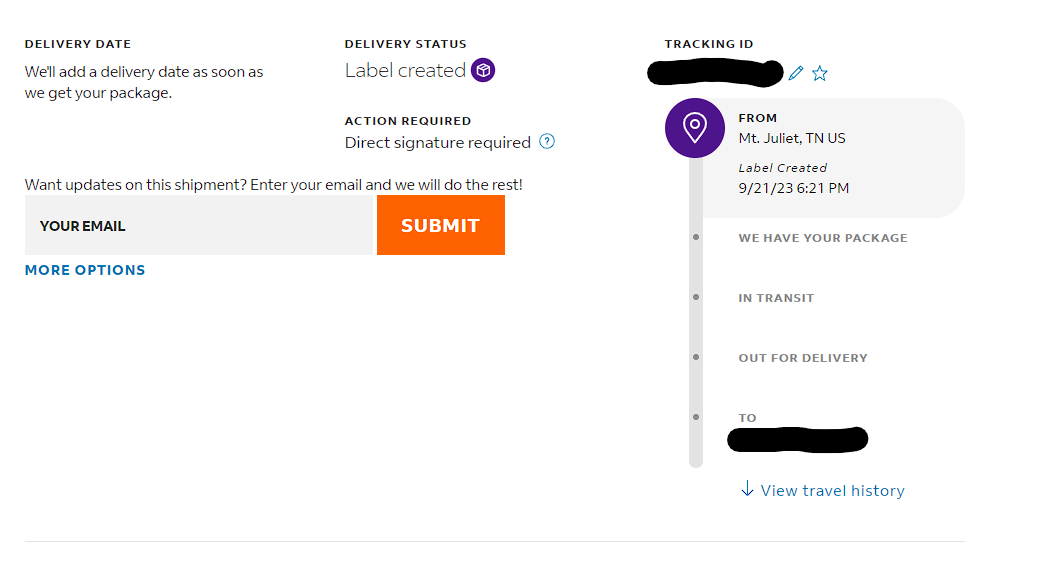1037x582 pixels.
Task: Open the question mark help for signature requirement
Action: click(547, 141)
